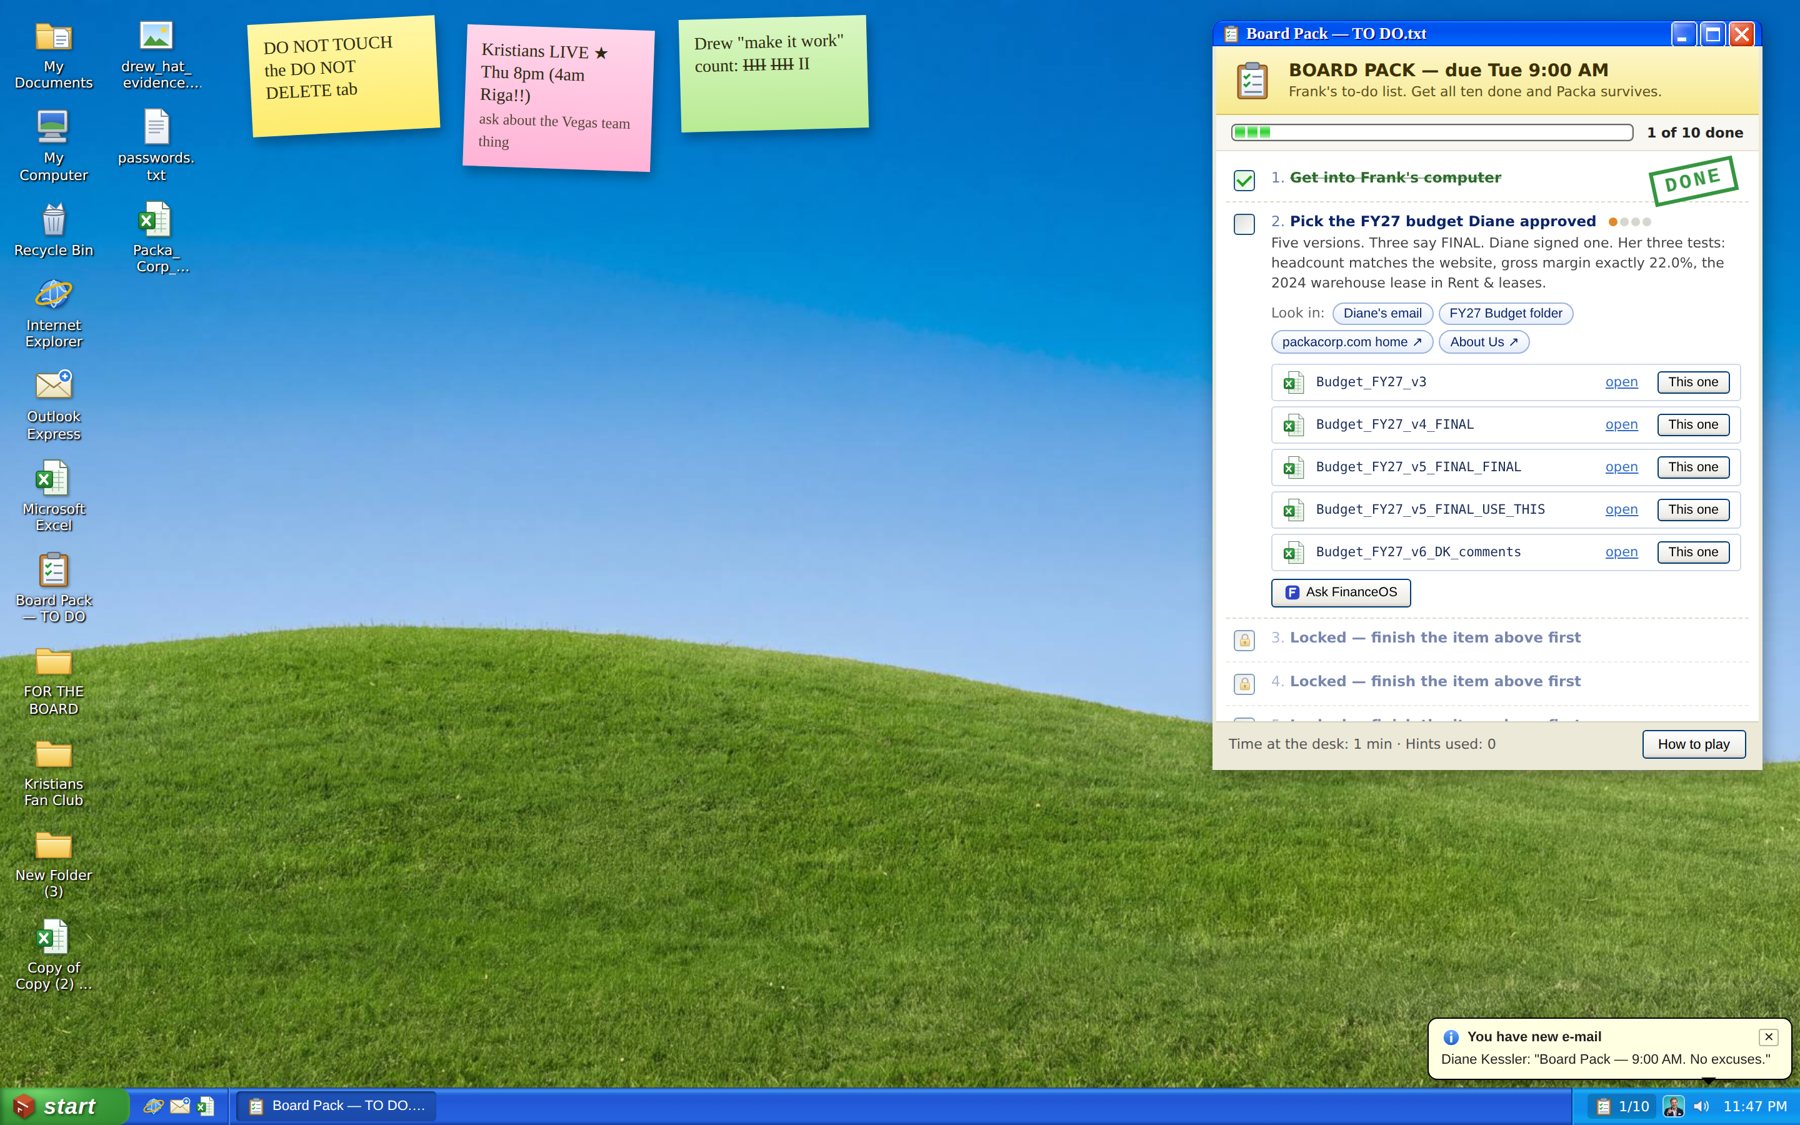Open the FOR THE BOARD folder
The image size is (1800, 1125).
(x=53, y=681)
